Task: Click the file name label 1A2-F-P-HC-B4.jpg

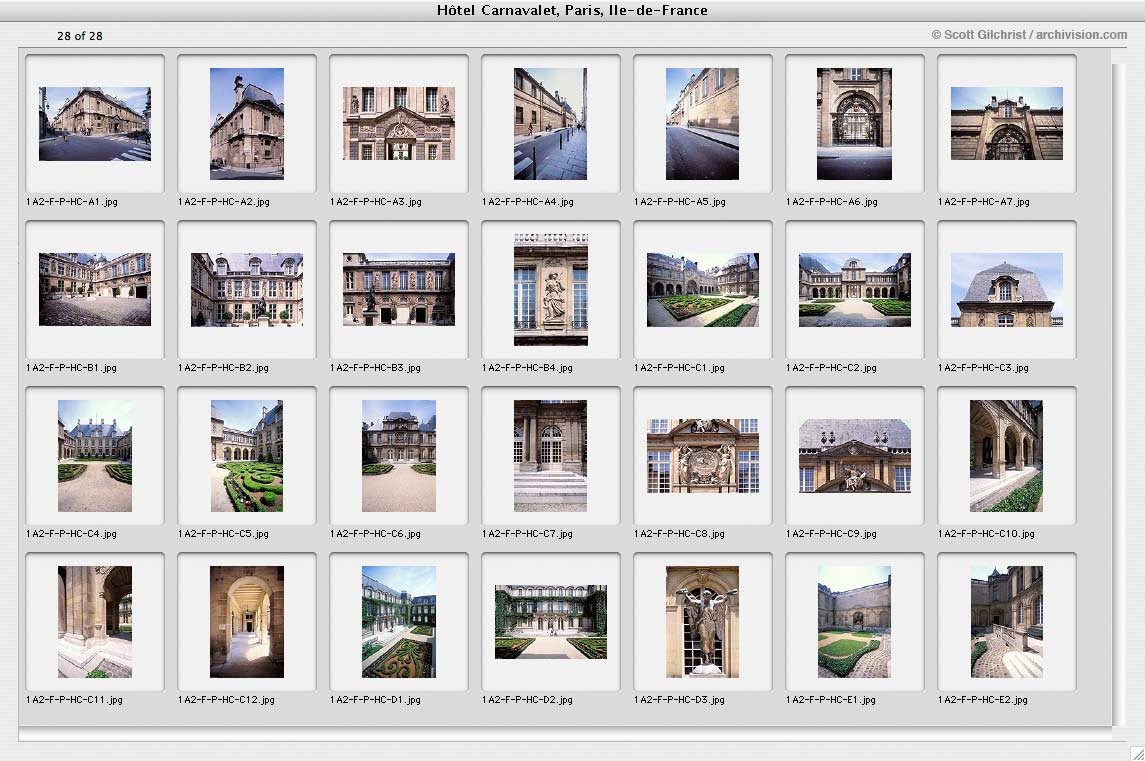Action: [x=526, y=368]
